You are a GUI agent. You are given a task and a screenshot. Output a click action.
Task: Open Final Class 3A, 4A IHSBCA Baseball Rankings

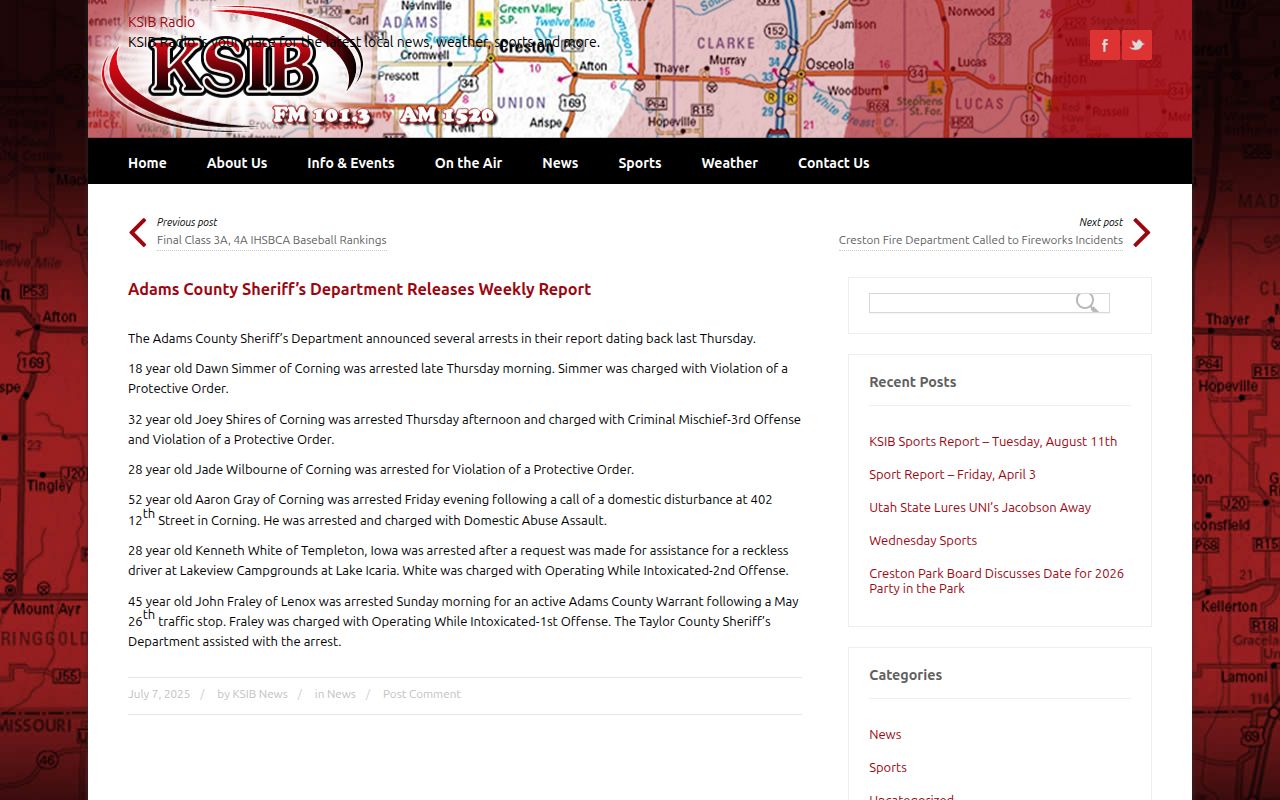(x=272, y=240)
